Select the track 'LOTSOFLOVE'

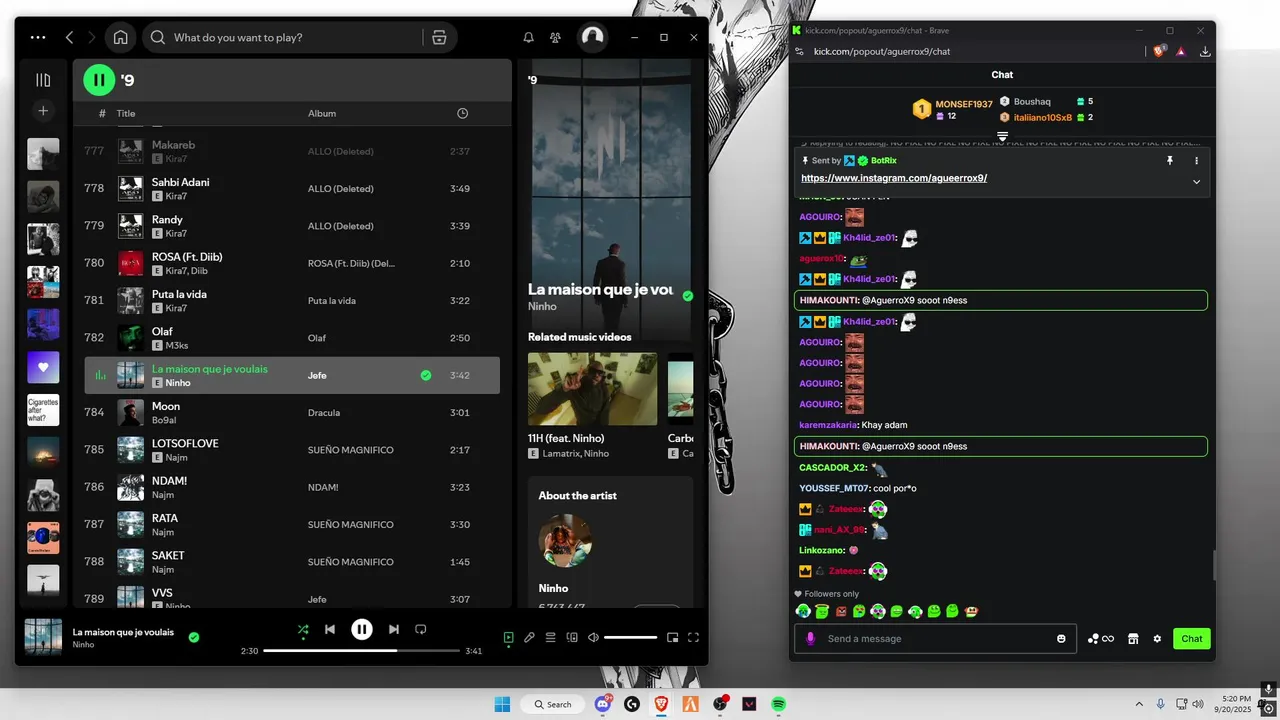[292, 449]
